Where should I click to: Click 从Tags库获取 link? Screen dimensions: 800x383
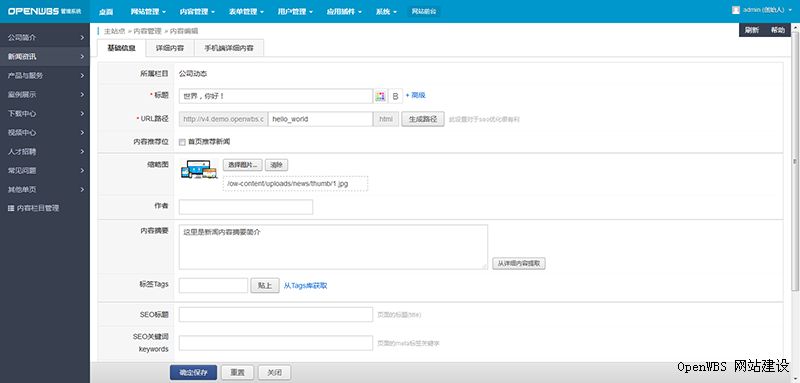click(306, 286)
